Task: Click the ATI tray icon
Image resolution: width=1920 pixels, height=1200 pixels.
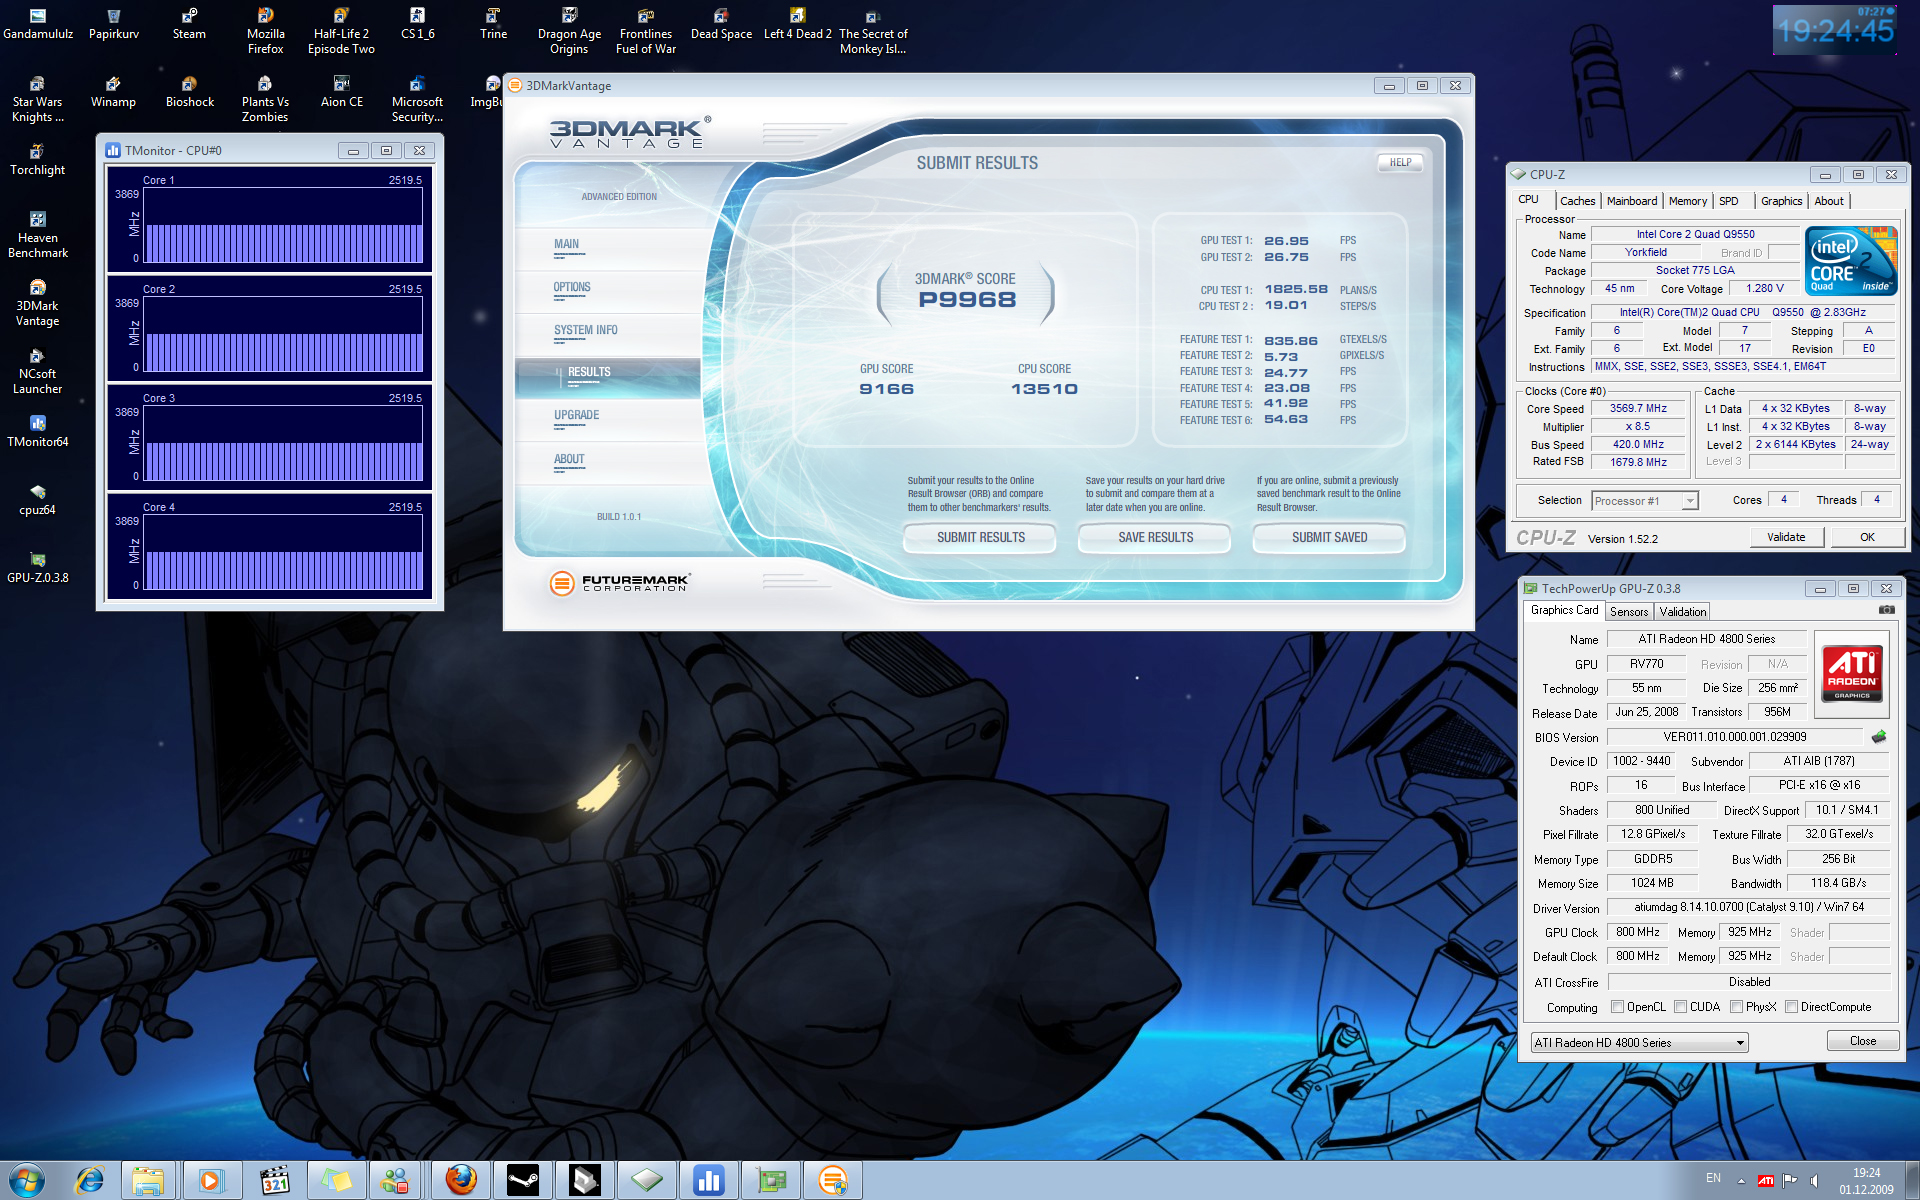Action: (x=1766, y=1181)
